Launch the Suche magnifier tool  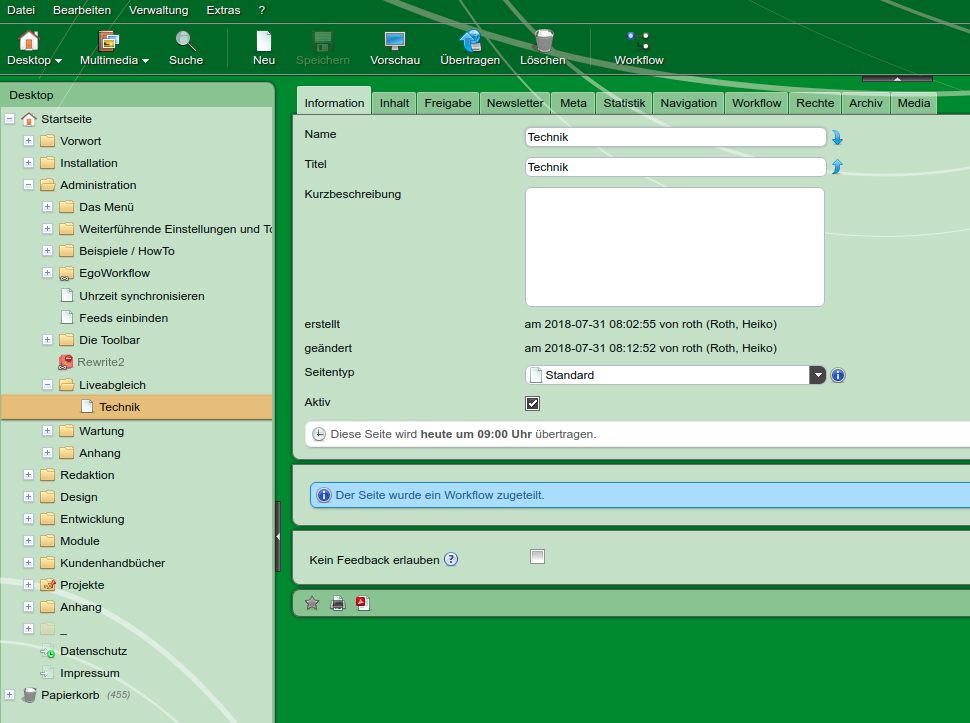[x=186, y=49]
